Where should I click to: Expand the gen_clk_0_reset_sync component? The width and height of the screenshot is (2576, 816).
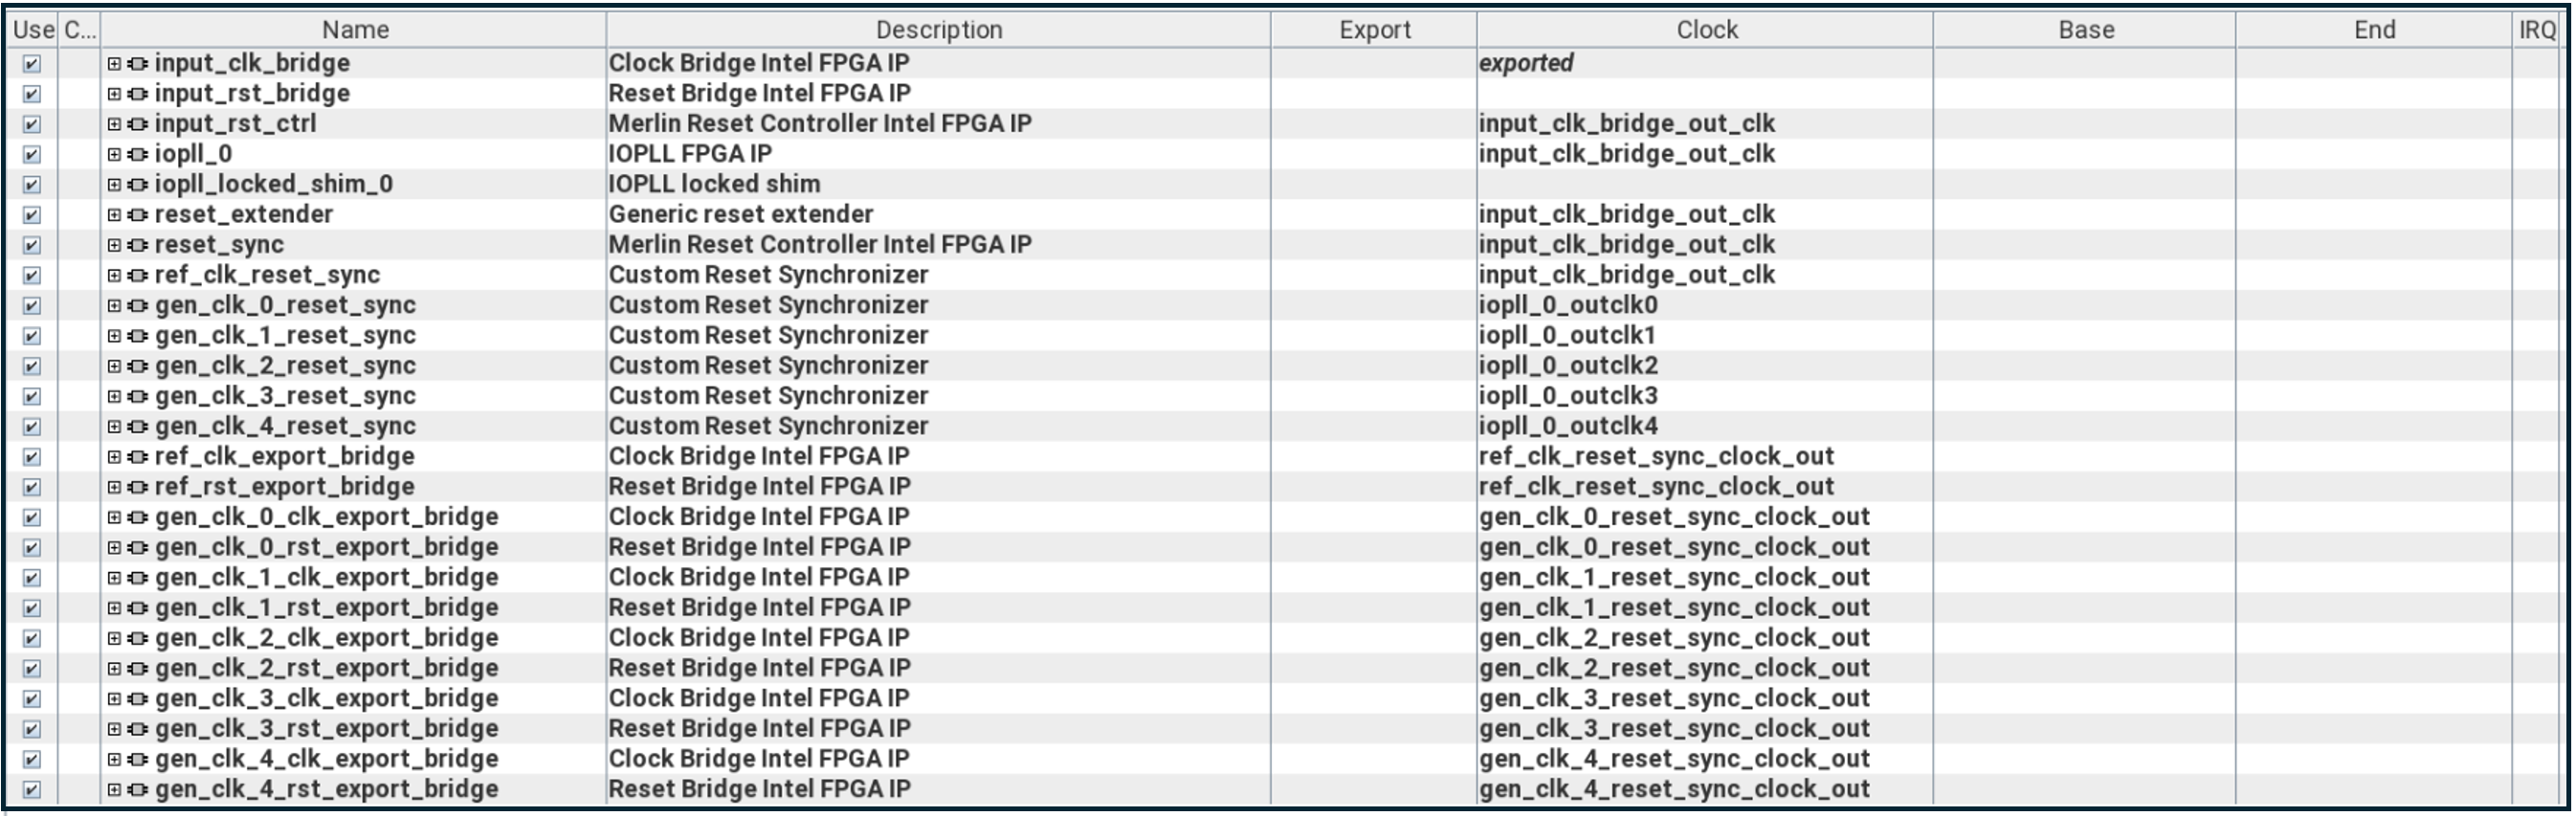coord(114,306)
